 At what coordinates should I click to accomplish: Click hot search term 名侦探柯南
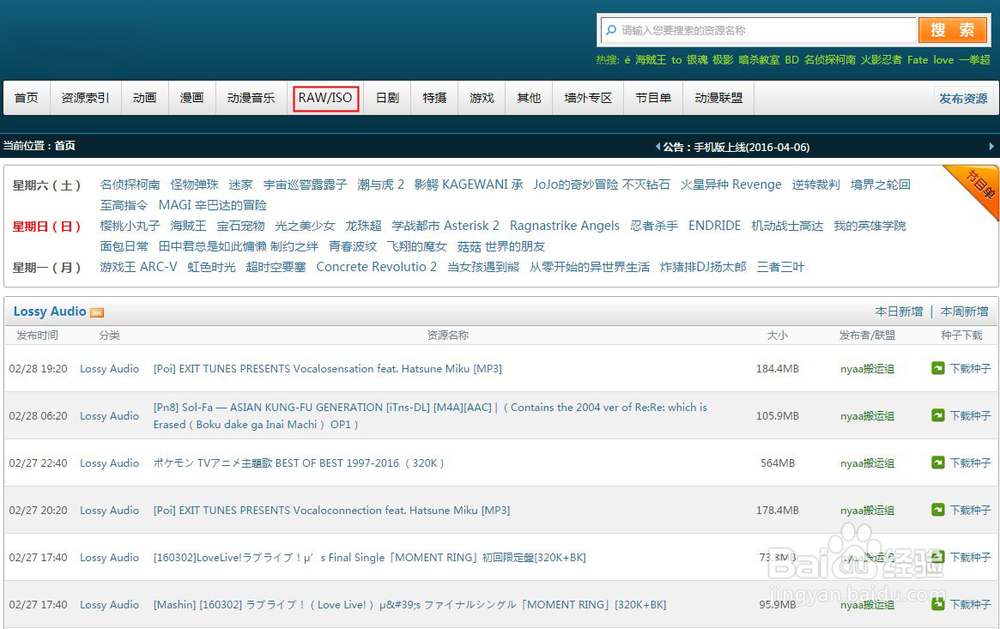(830, 60)
